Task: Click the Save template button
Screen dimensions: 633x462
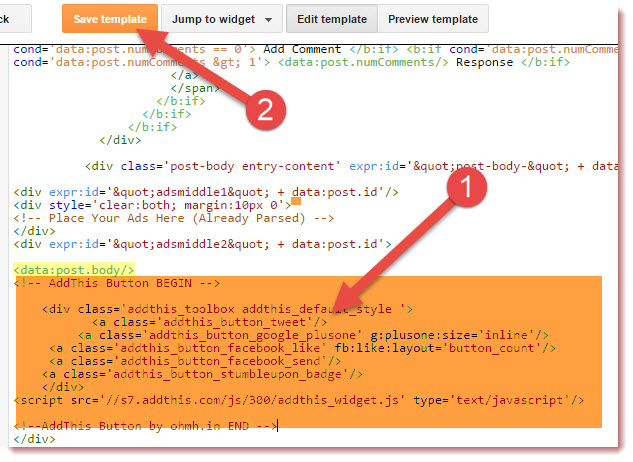Action: click(110, 19)
